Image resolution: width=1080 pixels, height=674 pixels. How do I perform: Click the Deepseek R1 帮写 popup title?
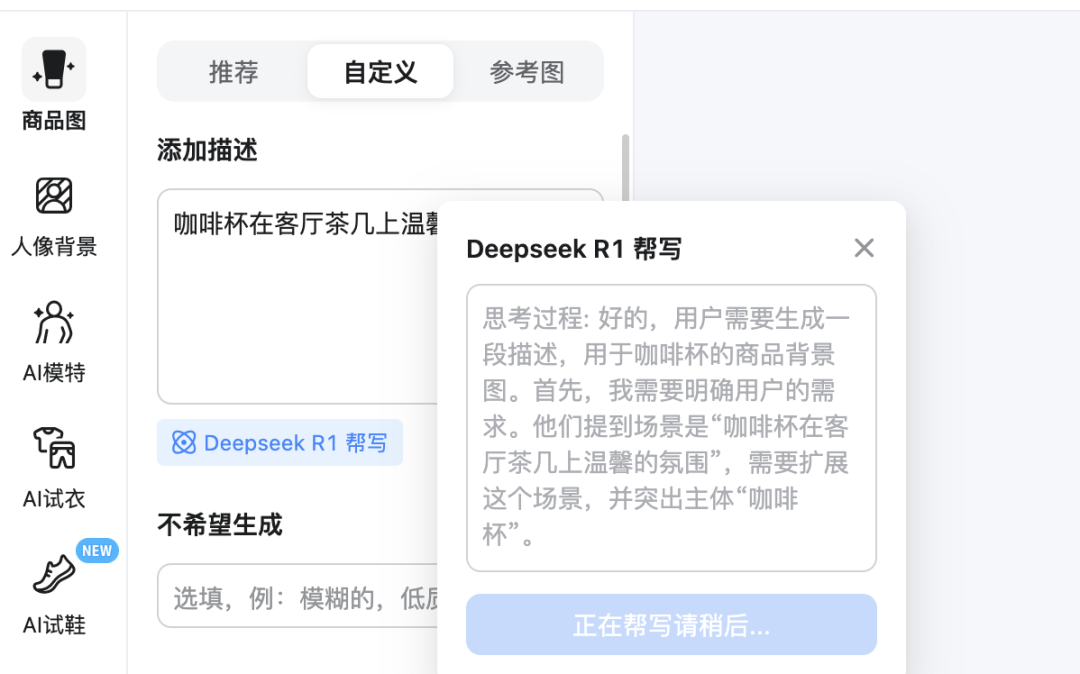(x=574, y=249)
